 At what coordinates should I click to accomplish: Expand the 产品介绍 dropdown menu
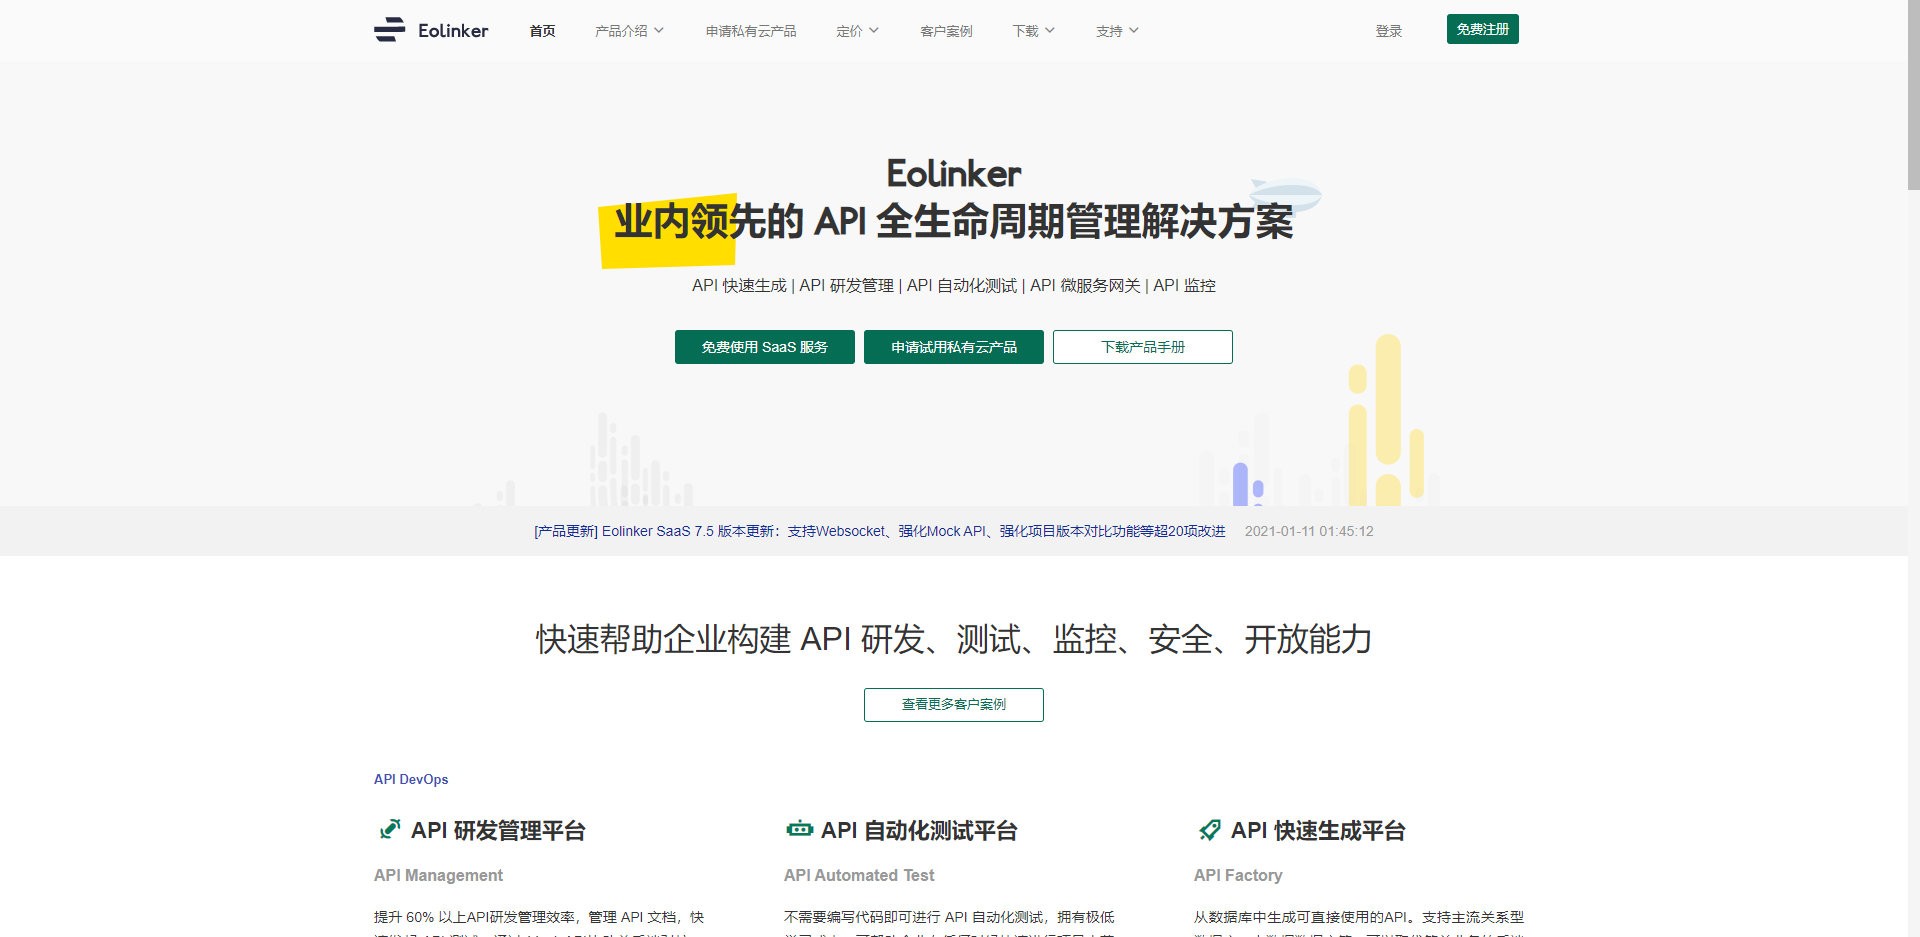[x=629, y=31]
